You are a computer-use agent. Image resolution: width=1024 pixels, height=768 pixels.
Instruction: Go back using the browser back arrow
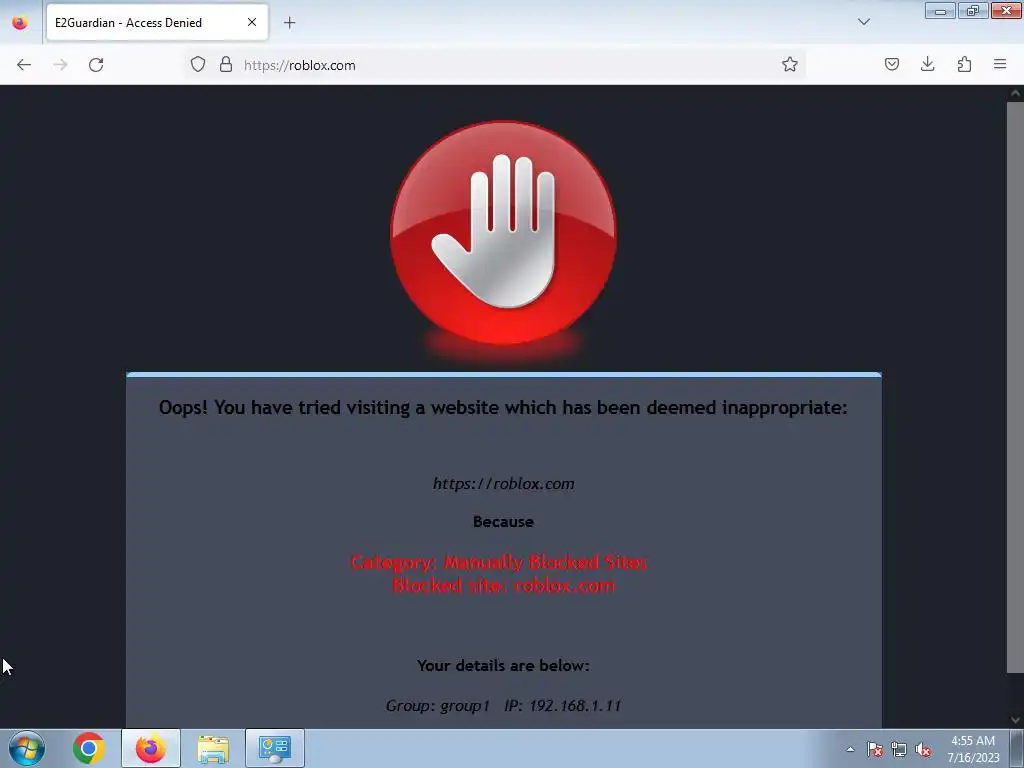[24, 65]
